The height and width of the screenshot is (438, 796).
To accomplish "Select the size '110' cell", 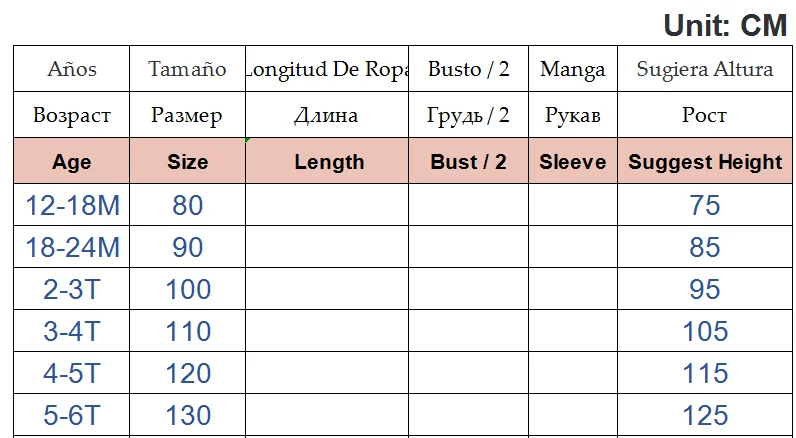I will [x=187, y=332].
